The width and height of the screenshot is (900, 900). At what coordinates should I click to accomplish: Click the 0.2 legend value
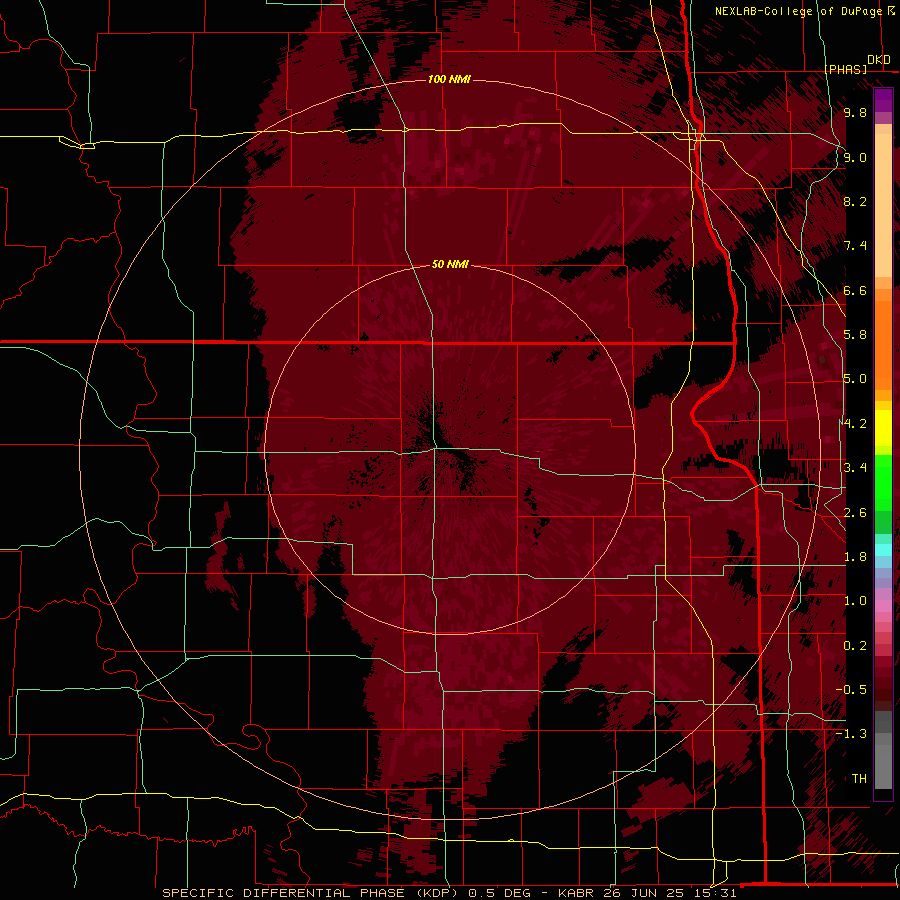pyautogui.click(x=855, y=646)
